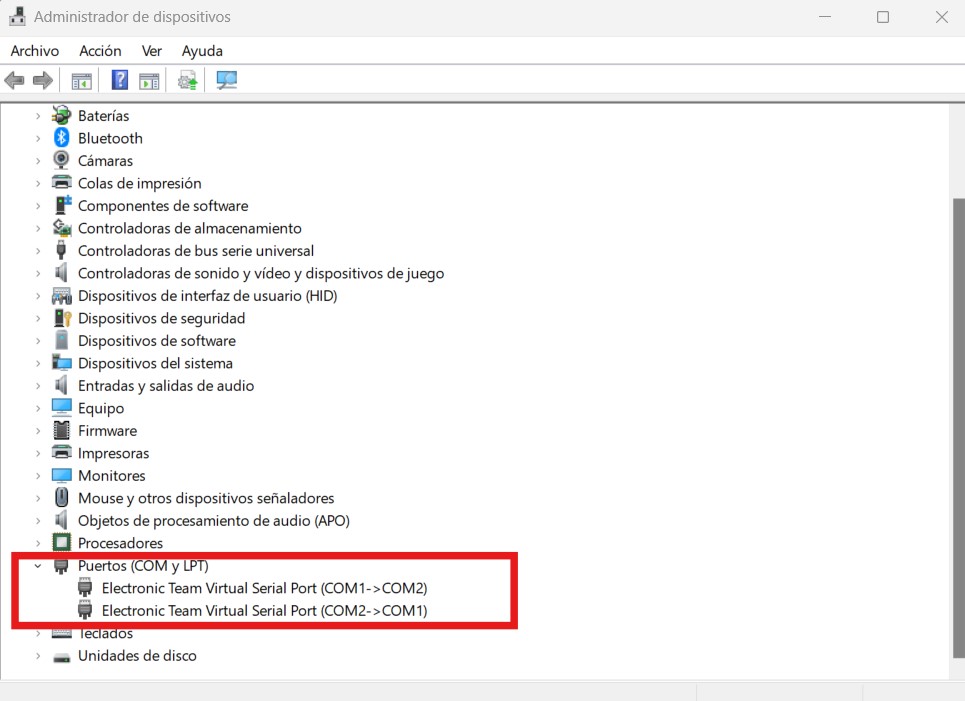Select the Dispositivos de seguridad label

pos(161,318)
